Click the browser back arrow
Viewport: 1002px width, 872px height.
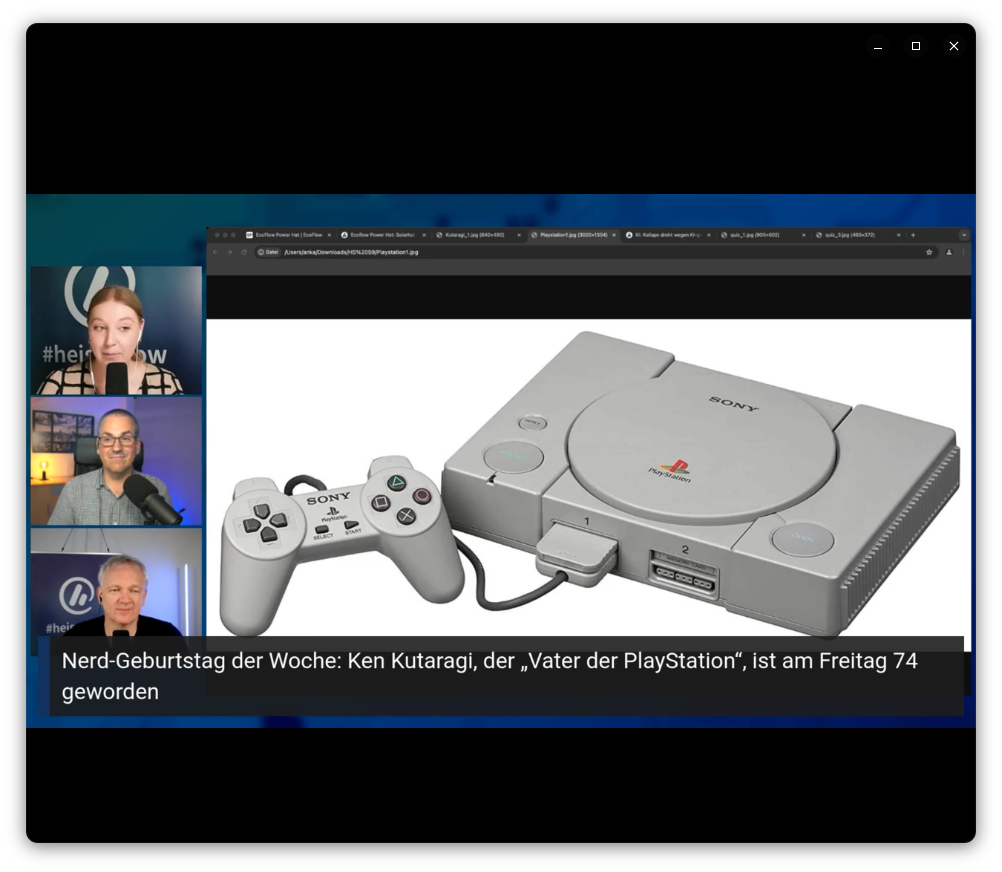[215, 252]
